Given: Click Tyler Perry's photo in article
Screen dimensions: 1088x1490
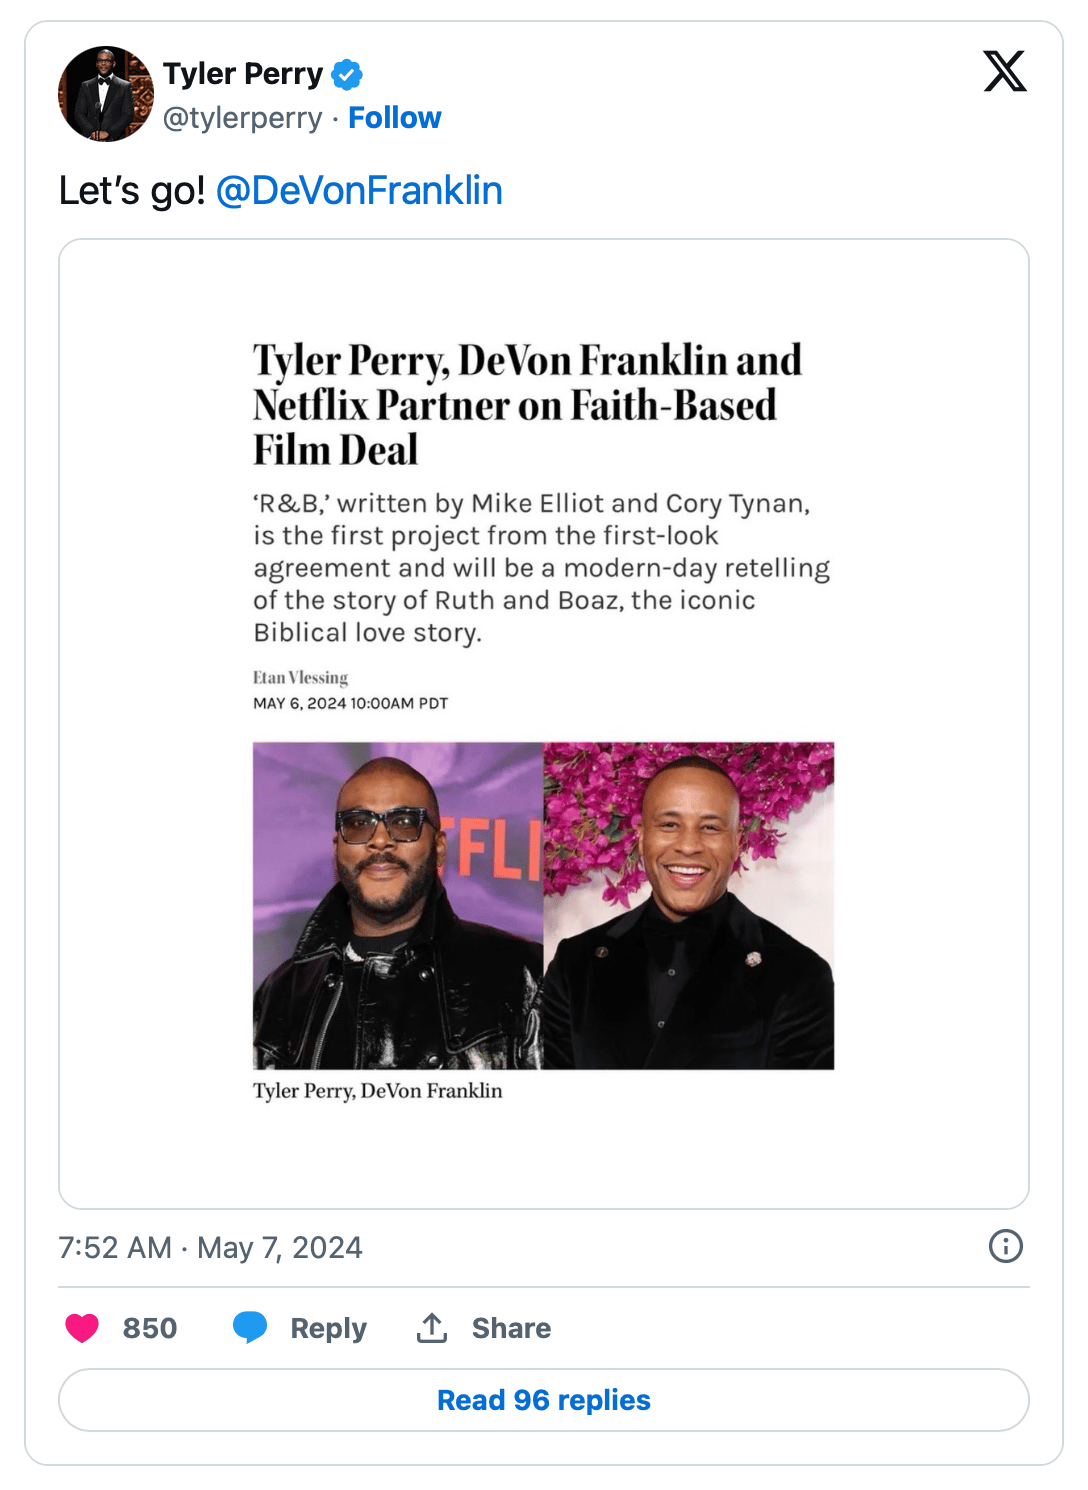Looking at the screenshot, I should click(x=398, y=905).
